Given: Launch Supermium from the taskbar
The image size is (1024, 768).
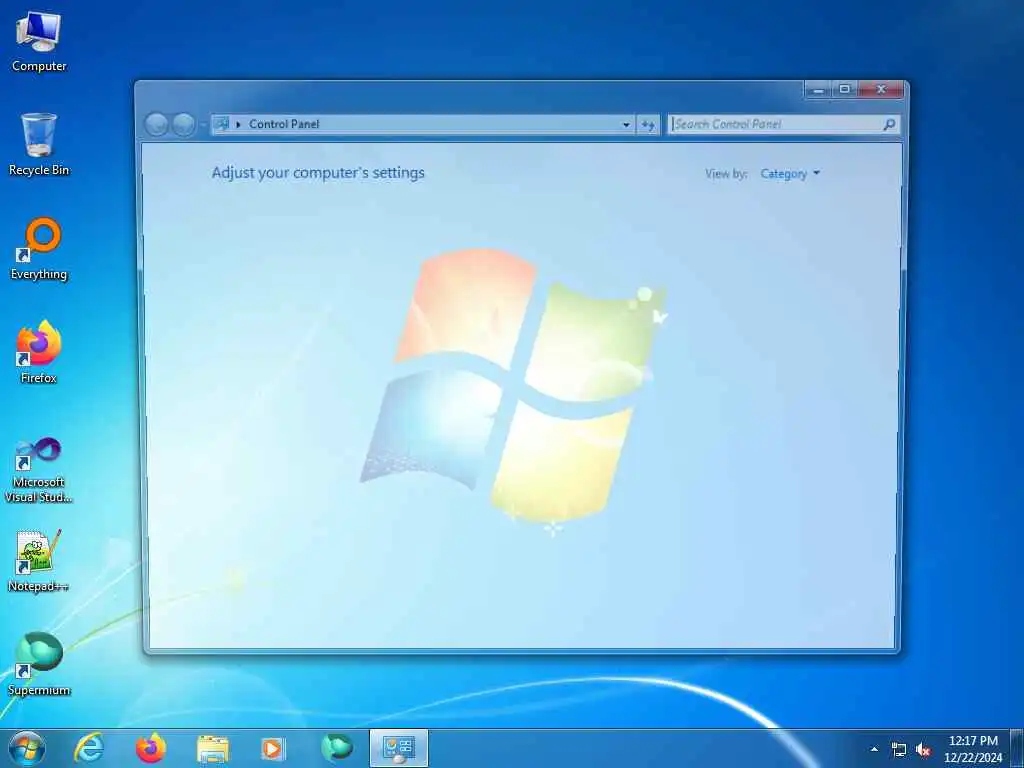Looking at the screenshot, I should point(337,748).
